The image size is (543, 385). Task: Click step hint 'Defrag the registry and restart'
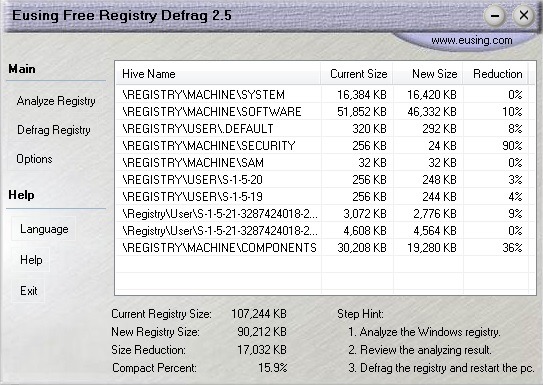441,367
